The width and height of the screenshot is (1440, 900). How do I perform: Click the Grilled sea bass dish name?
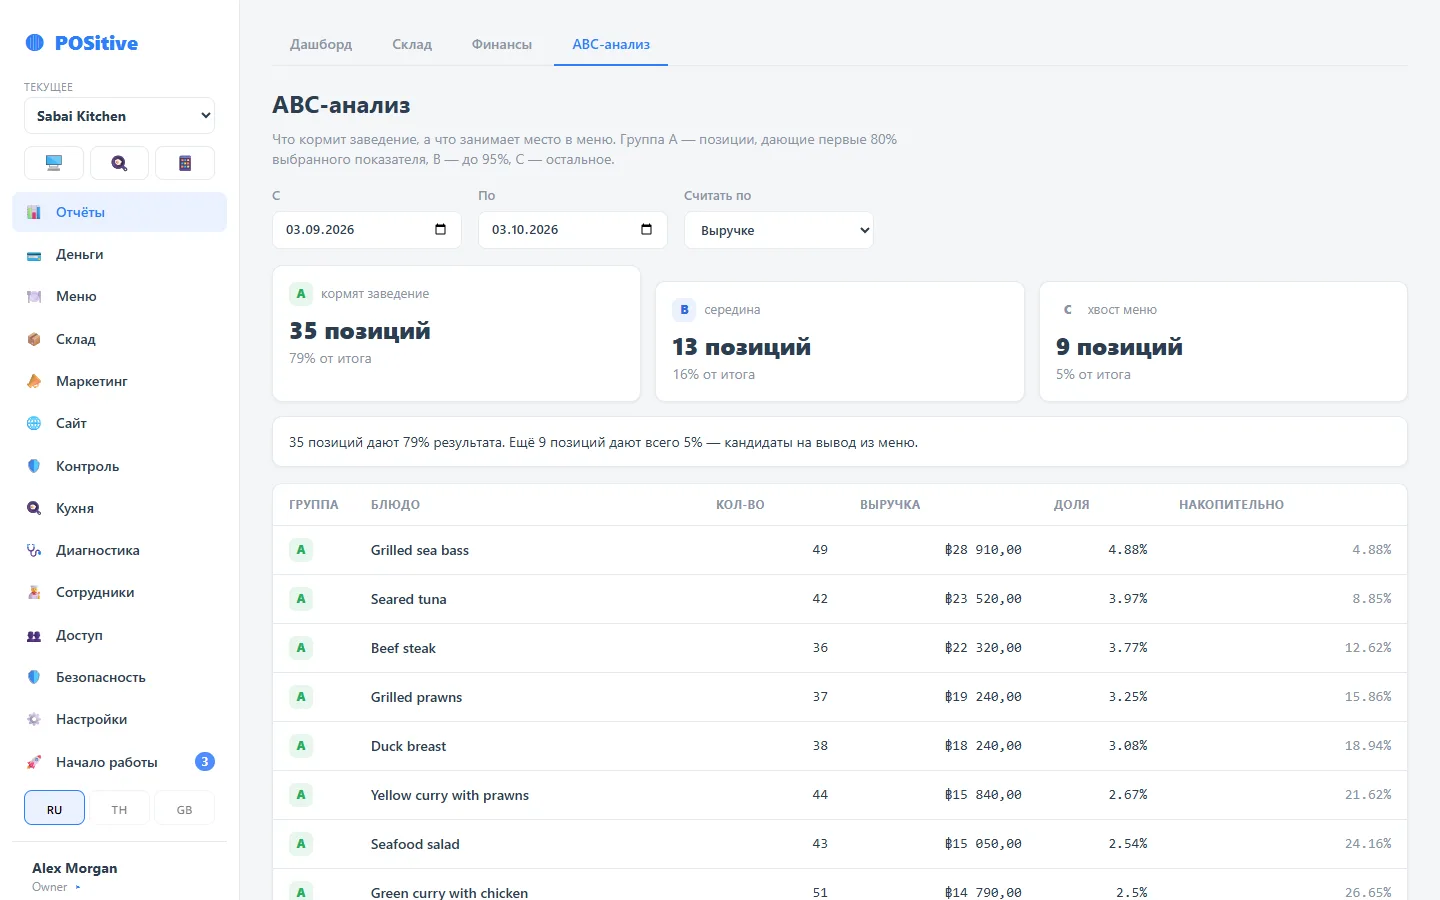420,550
